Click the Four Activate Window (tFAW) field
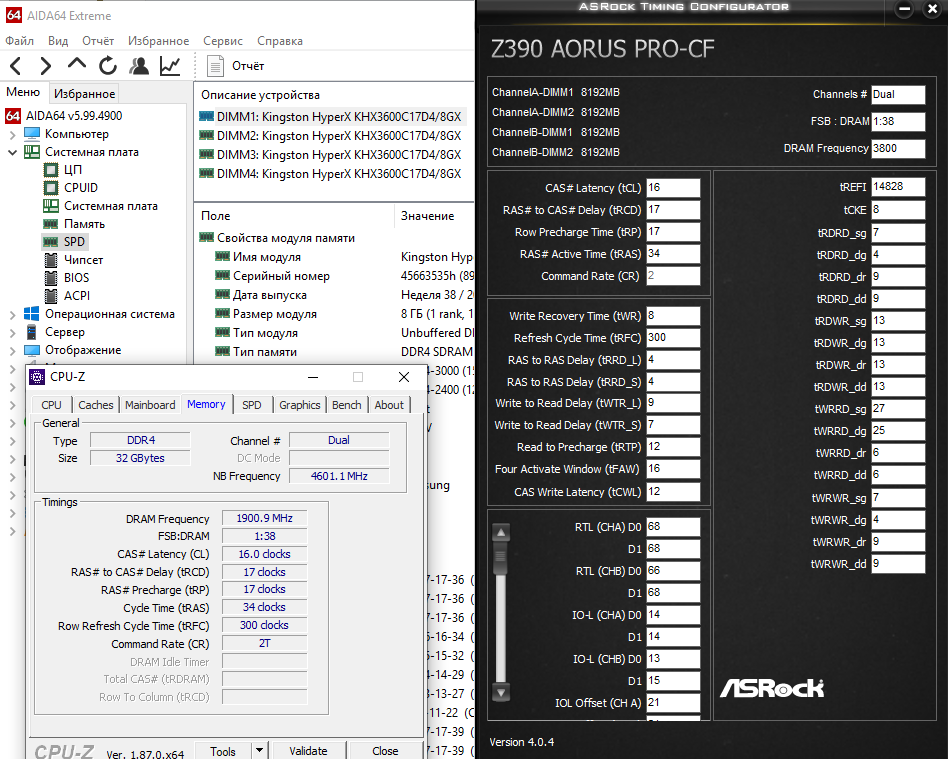948x759 pixels. click(673, 469)
